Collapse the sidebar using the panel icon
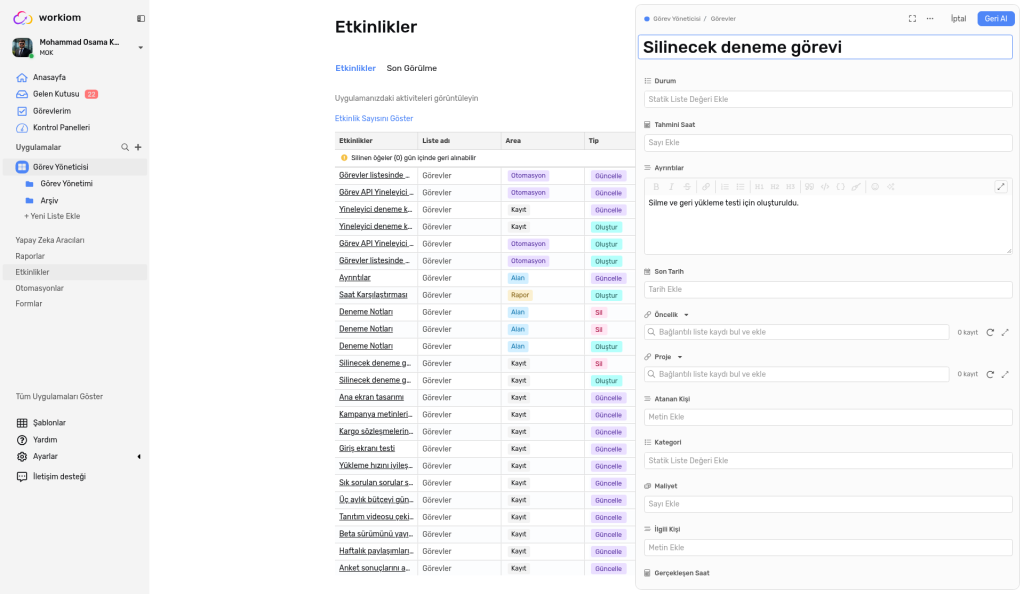The width and height of the screenshot is (1024, 594). [140, 18]
